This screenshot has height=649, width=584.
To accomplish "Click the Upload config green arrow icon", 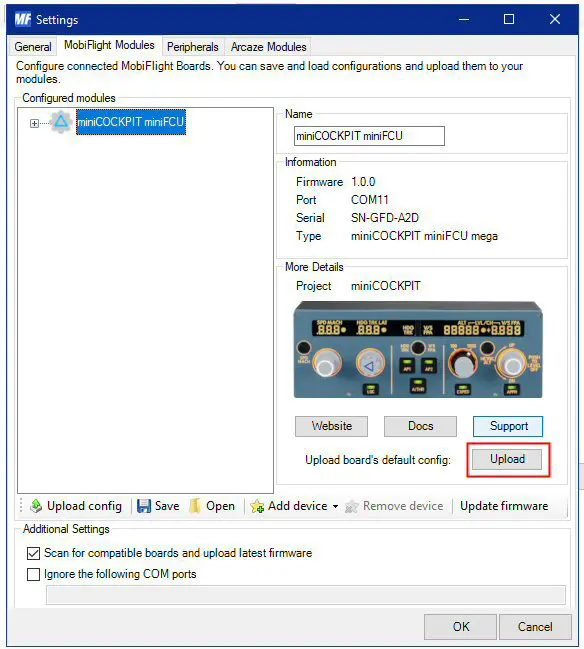I will point(36,506).
